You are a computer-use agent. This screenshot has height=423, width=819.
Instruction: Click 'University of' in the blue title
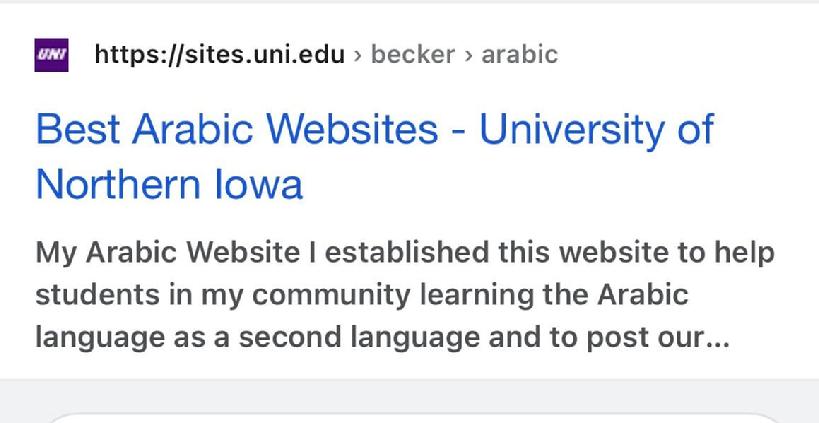596,130
